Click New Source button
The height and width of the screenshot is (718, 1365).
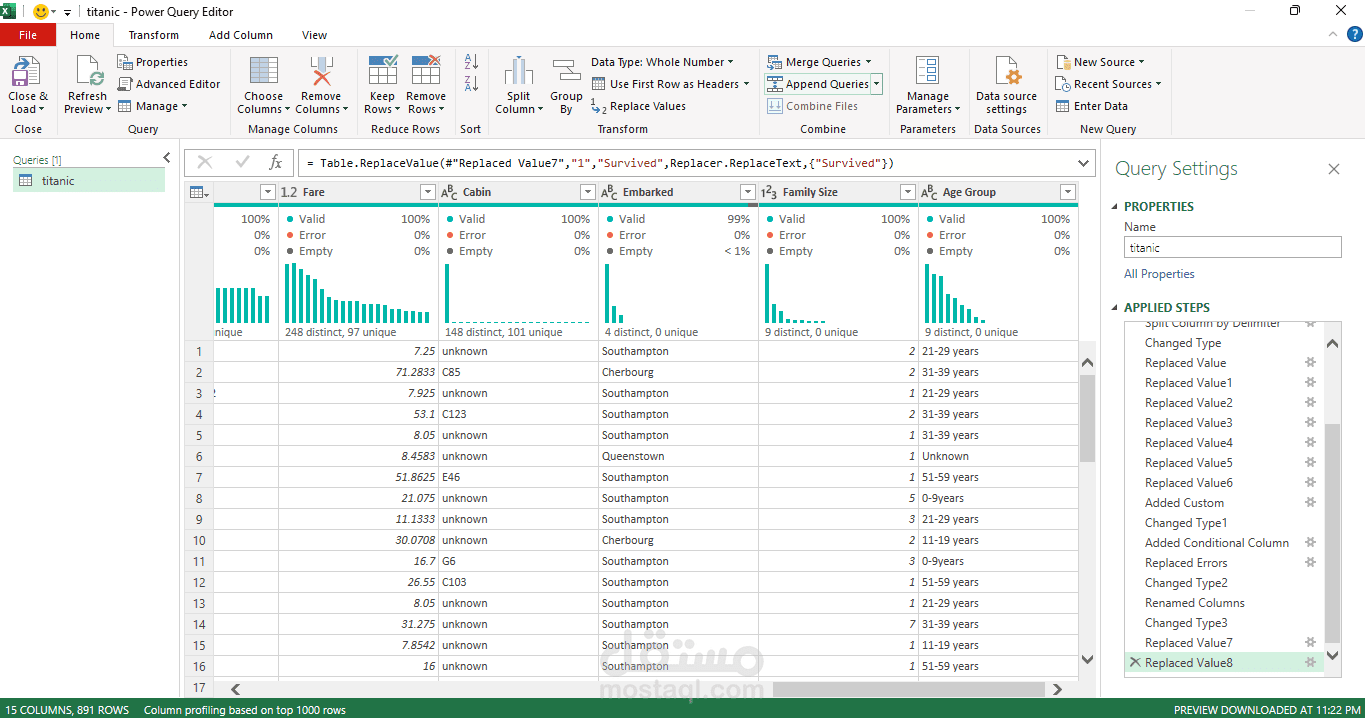1100,62
